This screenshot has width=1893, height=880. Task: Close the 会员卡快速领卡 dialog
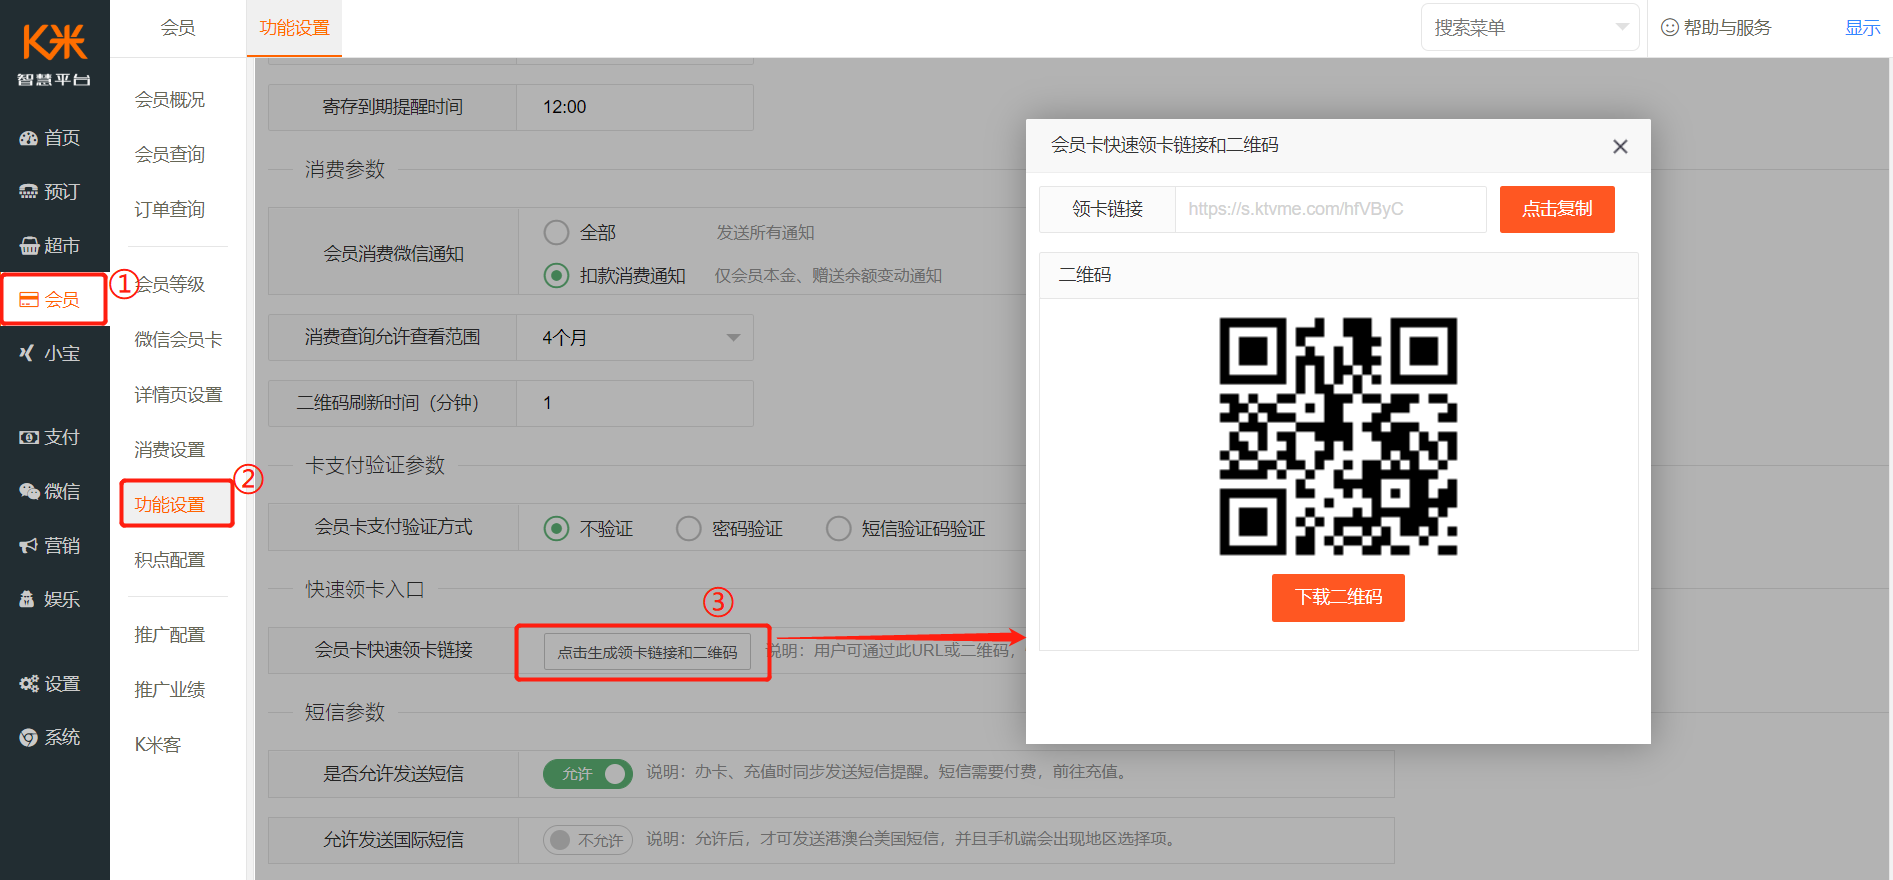(1620, 147)
